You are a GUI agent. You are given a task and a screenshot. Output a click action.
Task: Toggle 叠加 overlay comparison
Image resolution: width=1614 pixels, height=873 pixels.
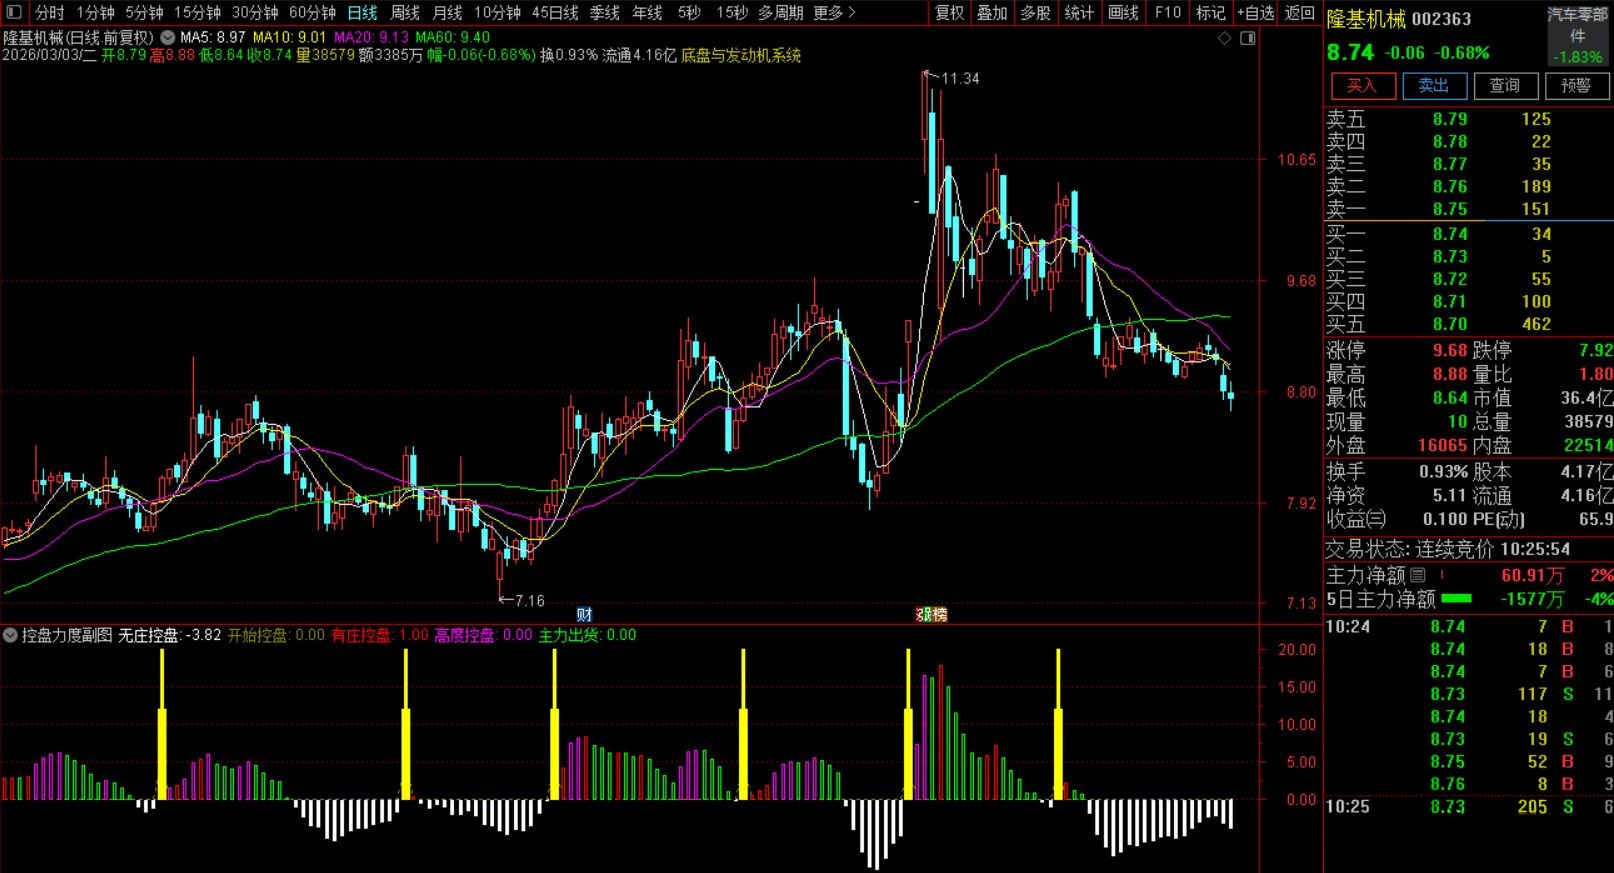tap(992, 13)
